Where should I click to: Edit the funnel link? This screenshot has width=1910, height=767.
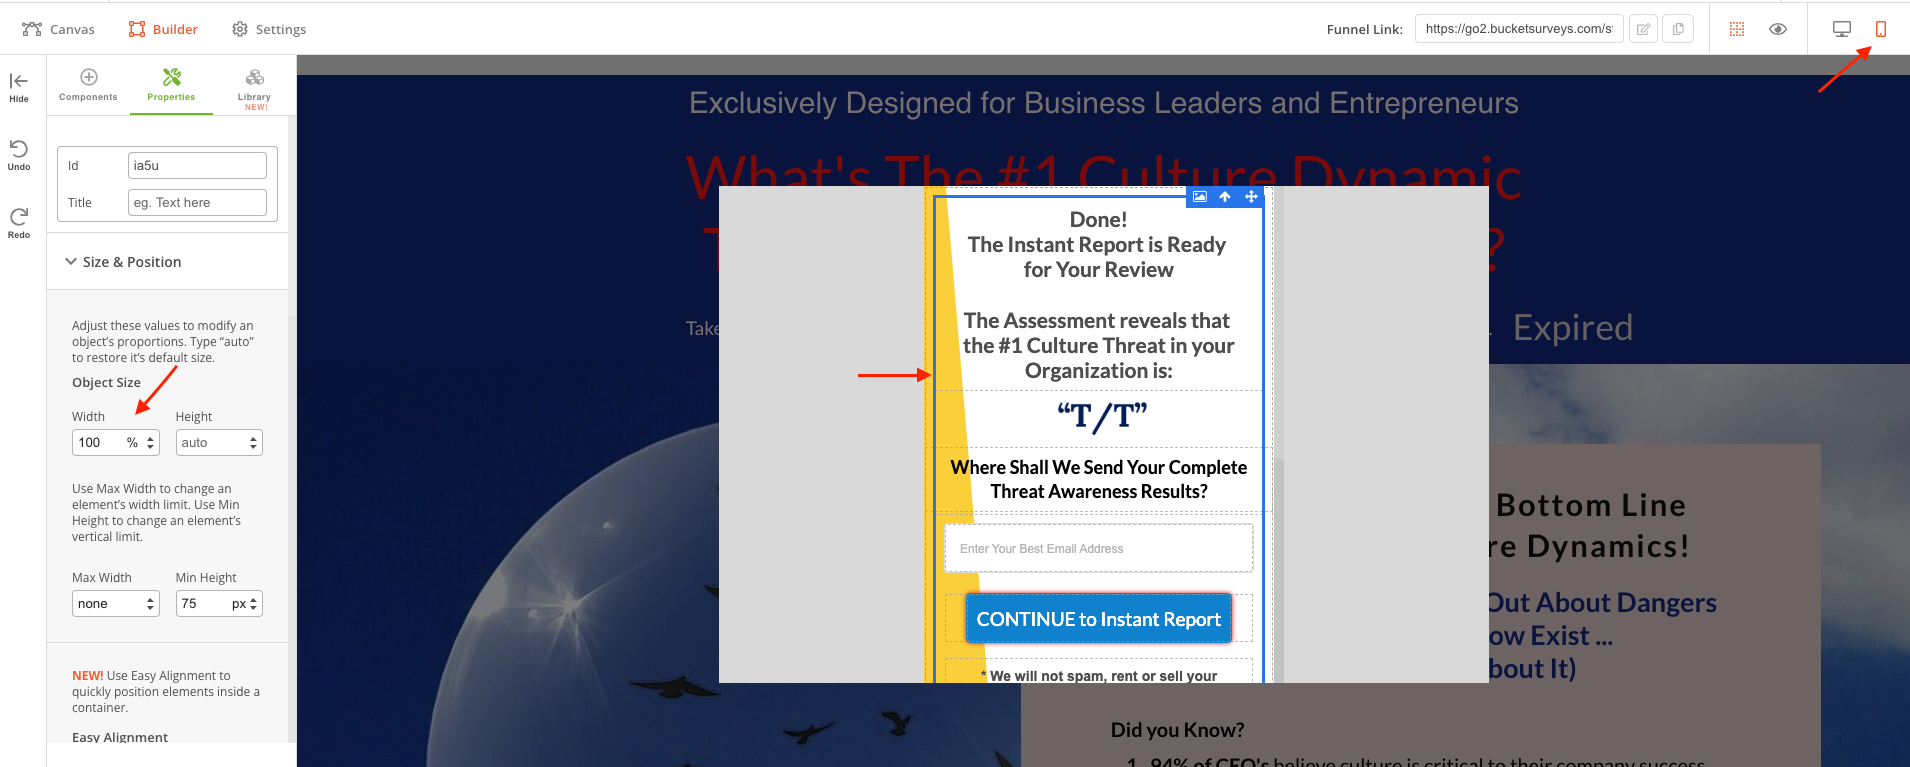[1643, 29]
